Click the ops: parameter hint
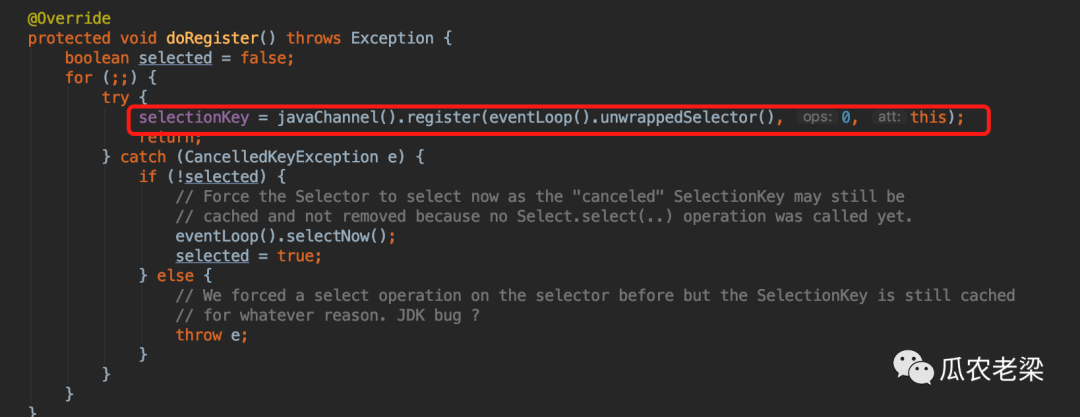Image resolution: width=1080 pixels, height=417 pixels. click(817, 118)
